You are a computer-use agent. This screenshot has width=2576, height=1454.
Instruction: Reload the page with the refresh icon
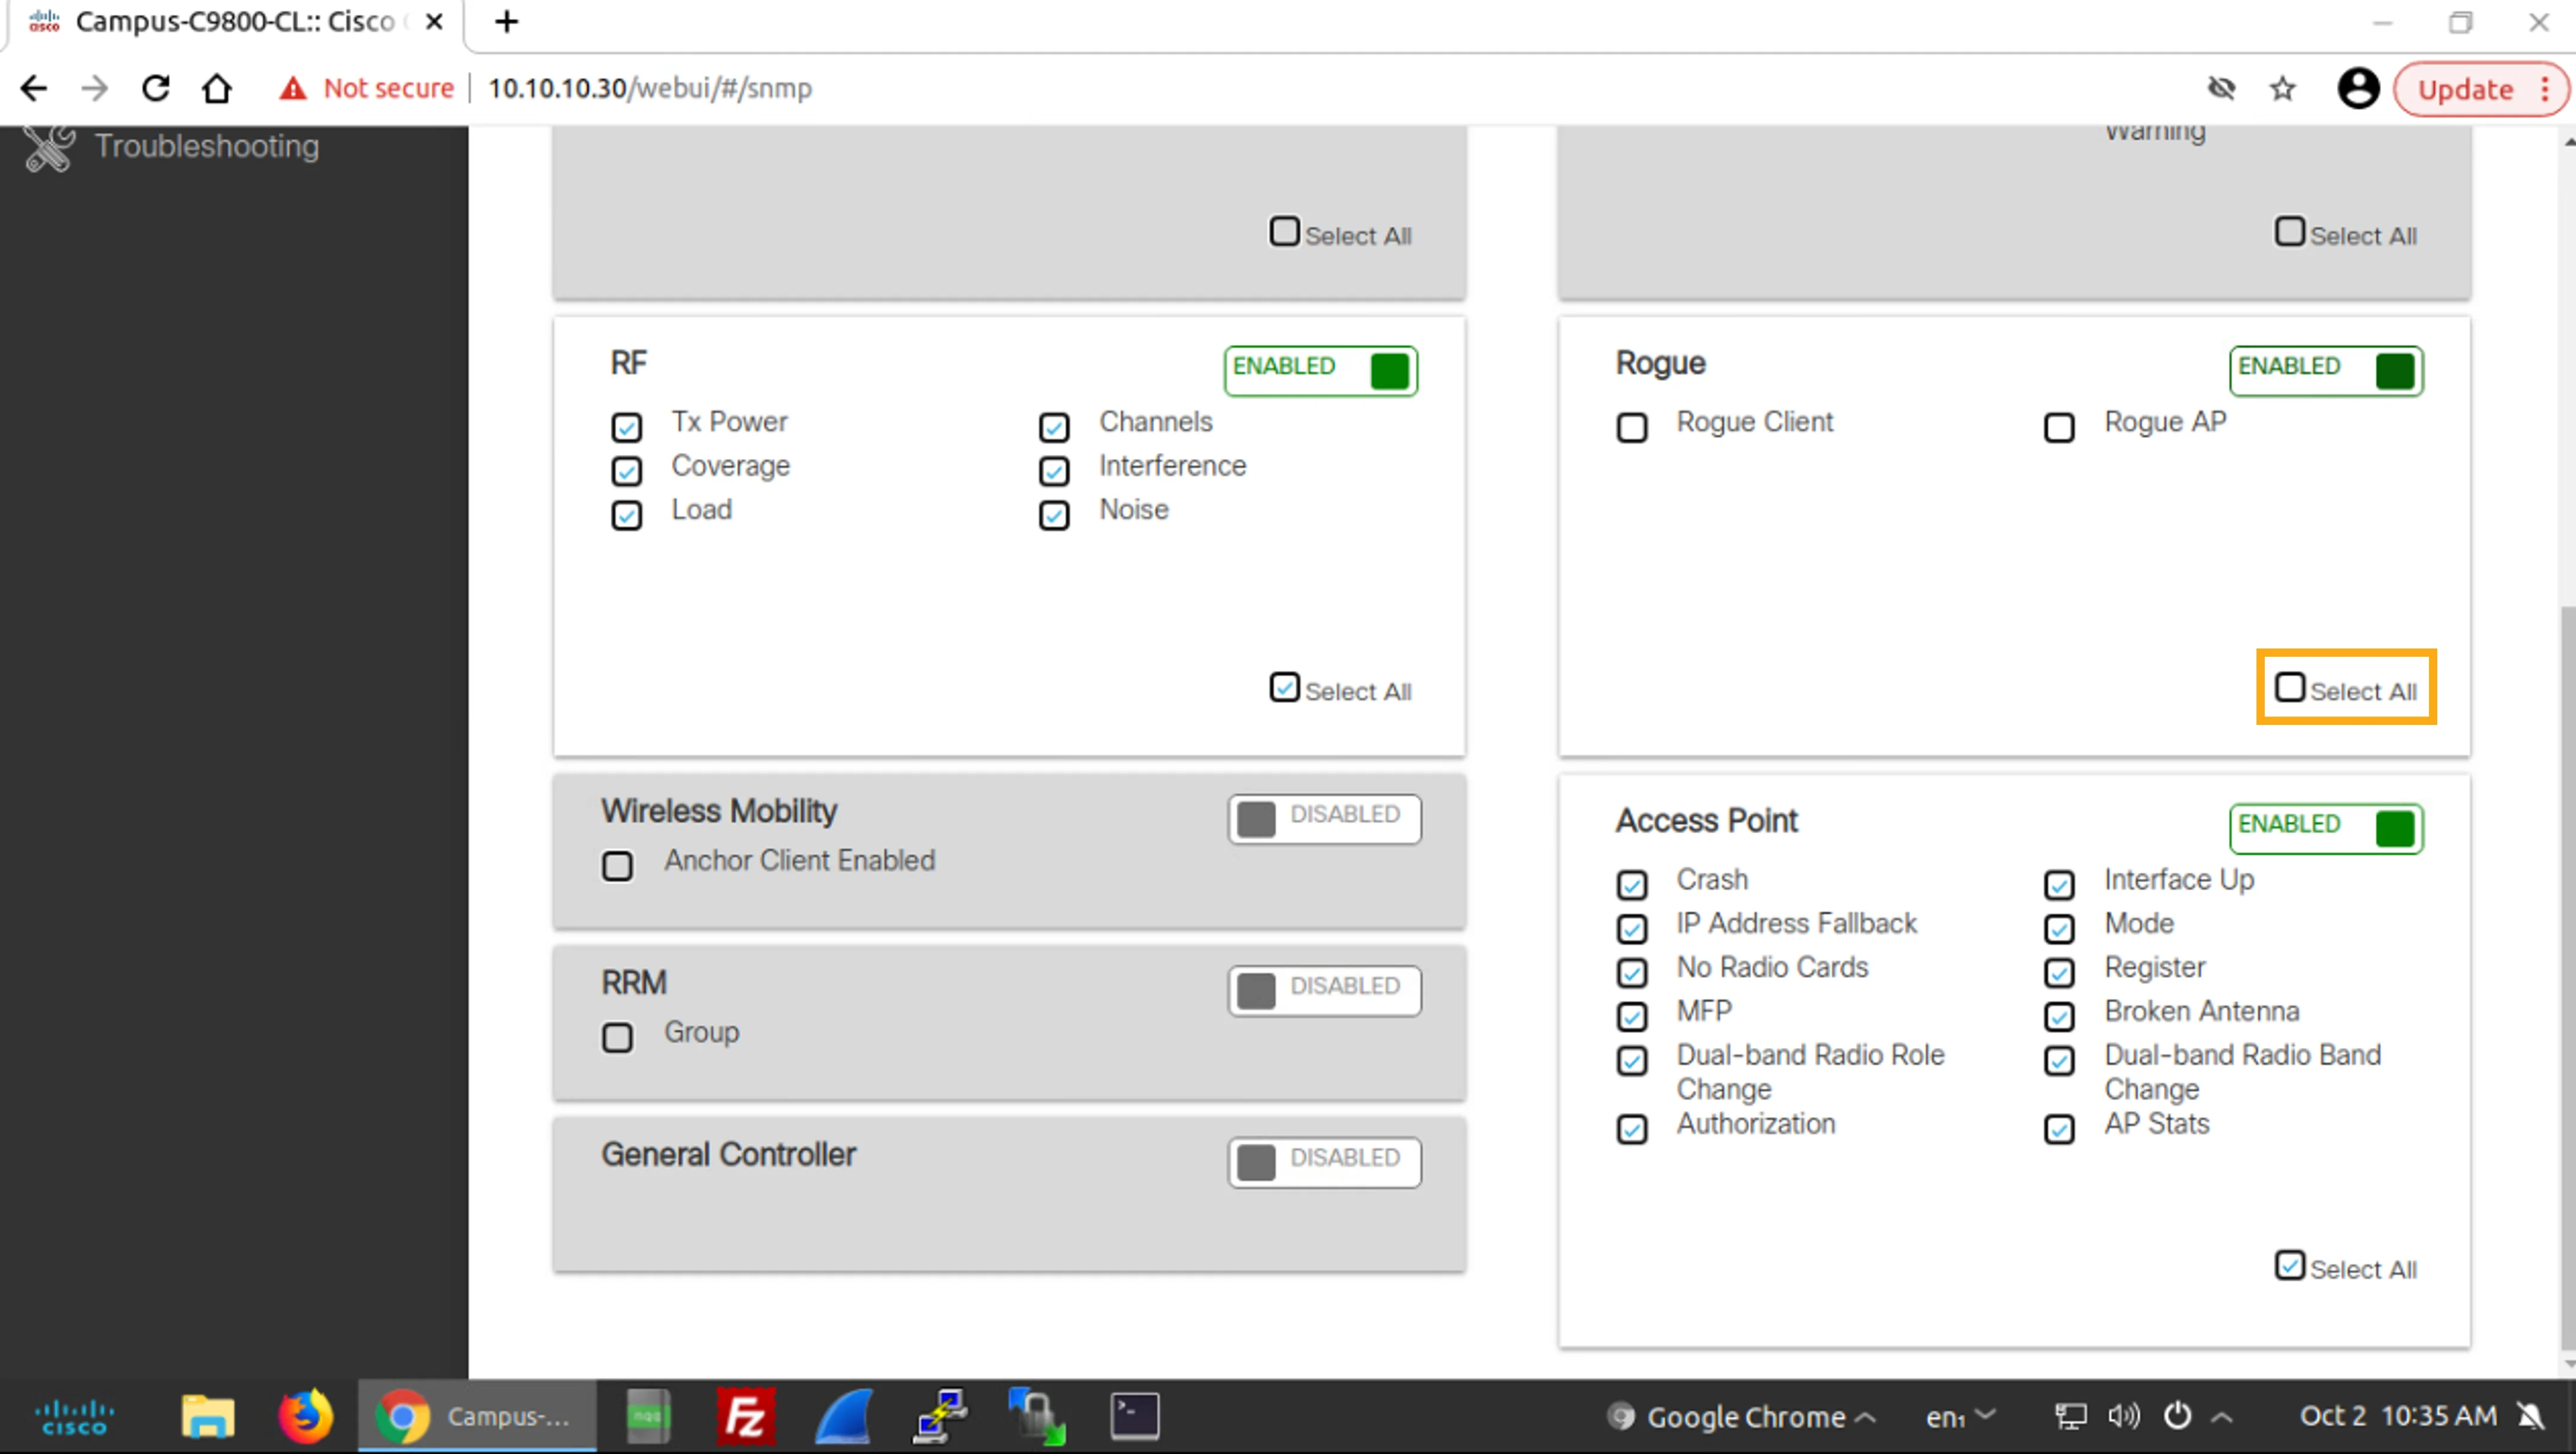pyautogui.click(x=156, y=88)
